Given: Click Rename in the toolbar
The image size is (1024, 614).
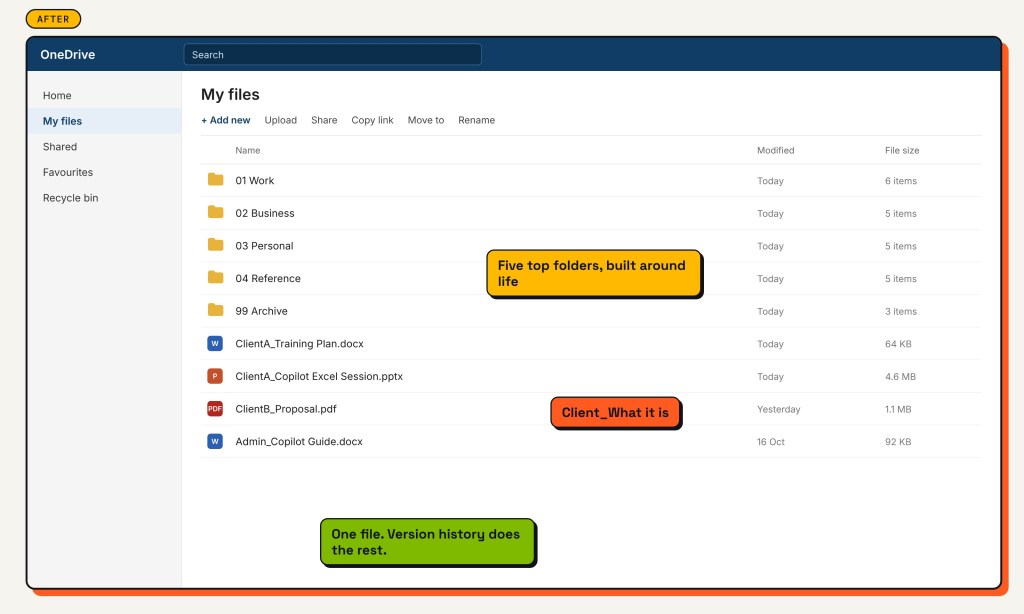Looking at the screenshot, I should click(x=476, y=120).
